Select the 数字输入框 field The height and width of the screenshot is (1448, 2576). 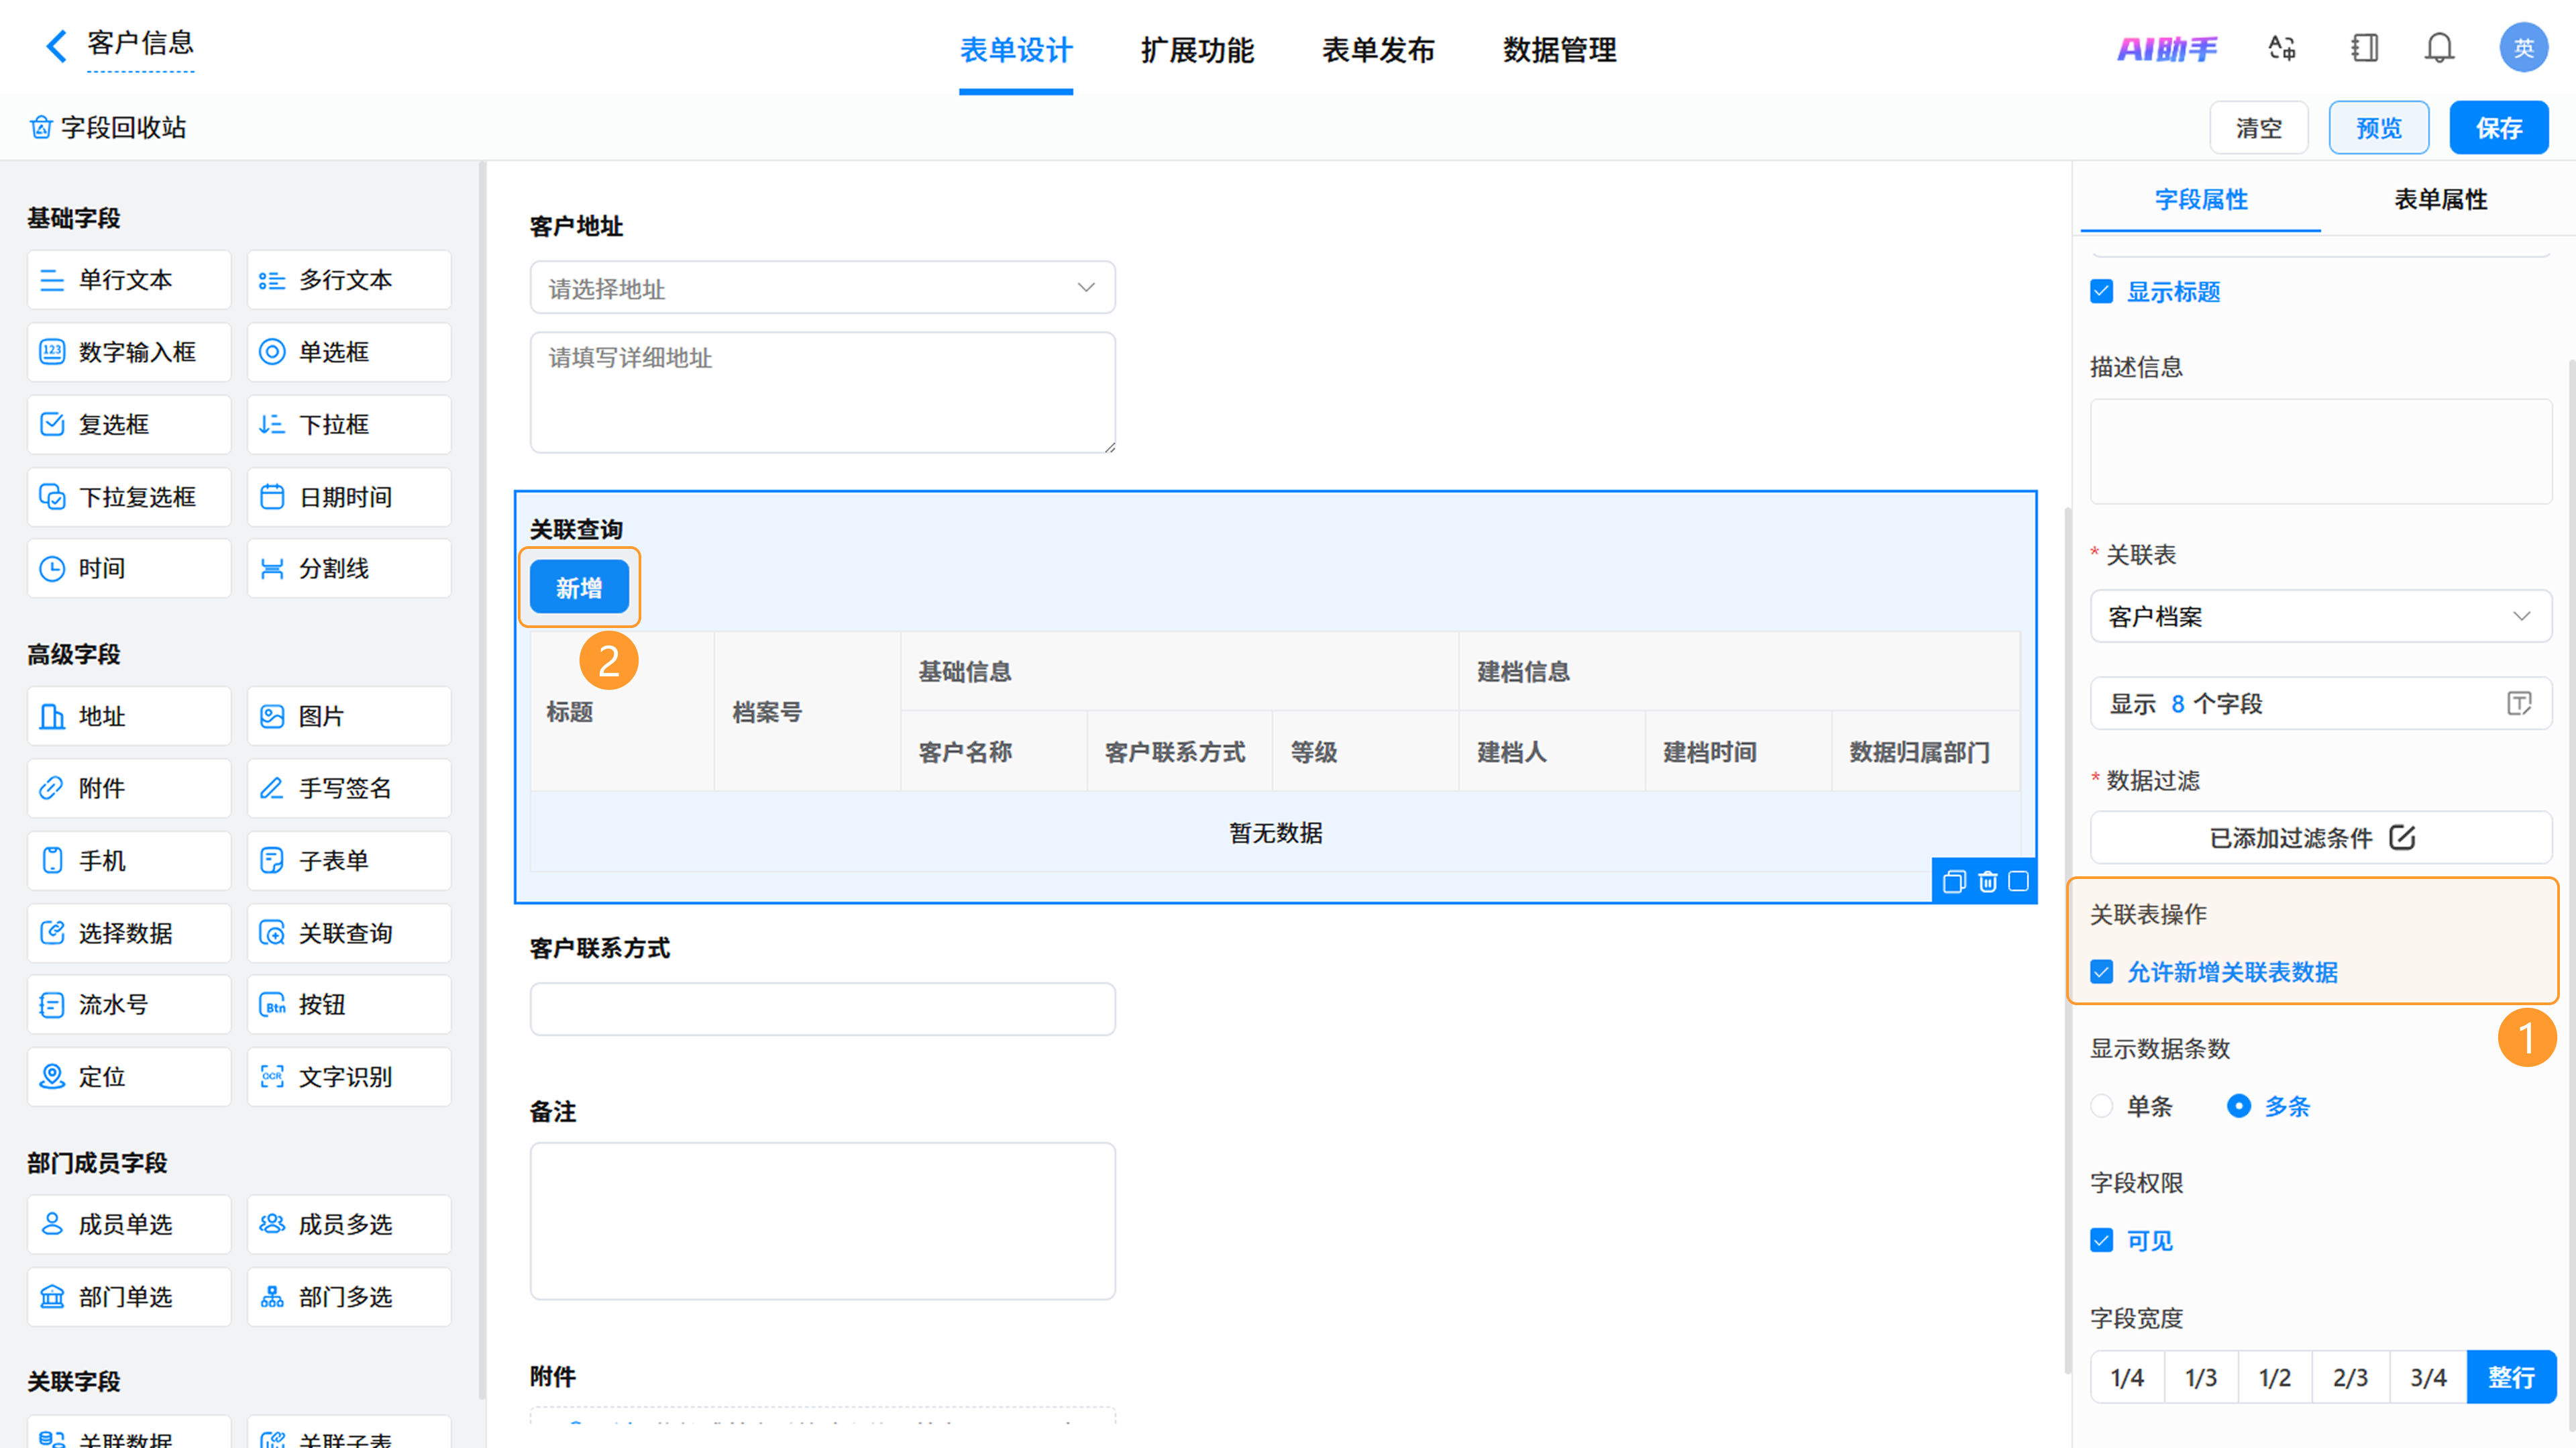tap(129, 352)
